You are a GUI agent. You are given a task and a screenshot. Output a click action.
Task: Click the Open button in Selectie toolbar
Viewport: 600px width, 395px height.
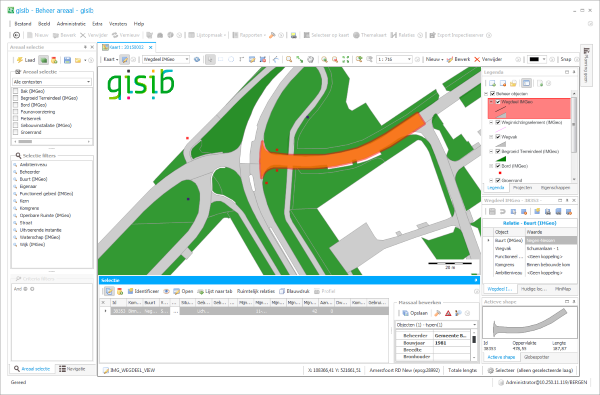tap(183, 291)
